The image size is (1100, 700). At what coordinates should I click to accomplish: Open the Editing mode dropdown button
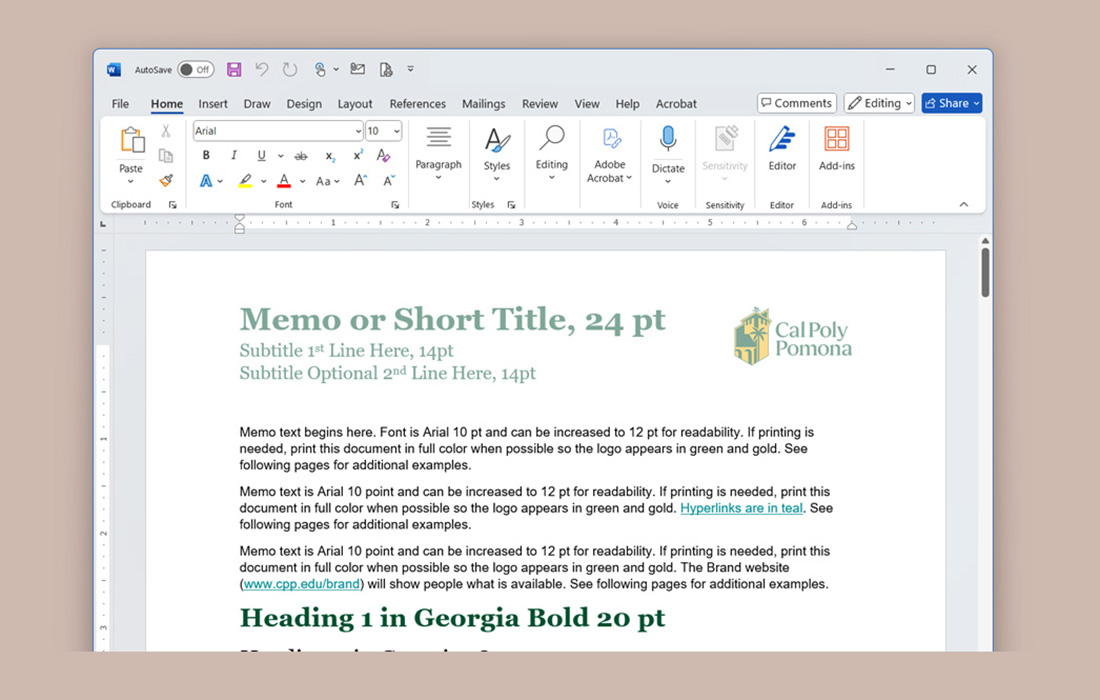point(879,103)
